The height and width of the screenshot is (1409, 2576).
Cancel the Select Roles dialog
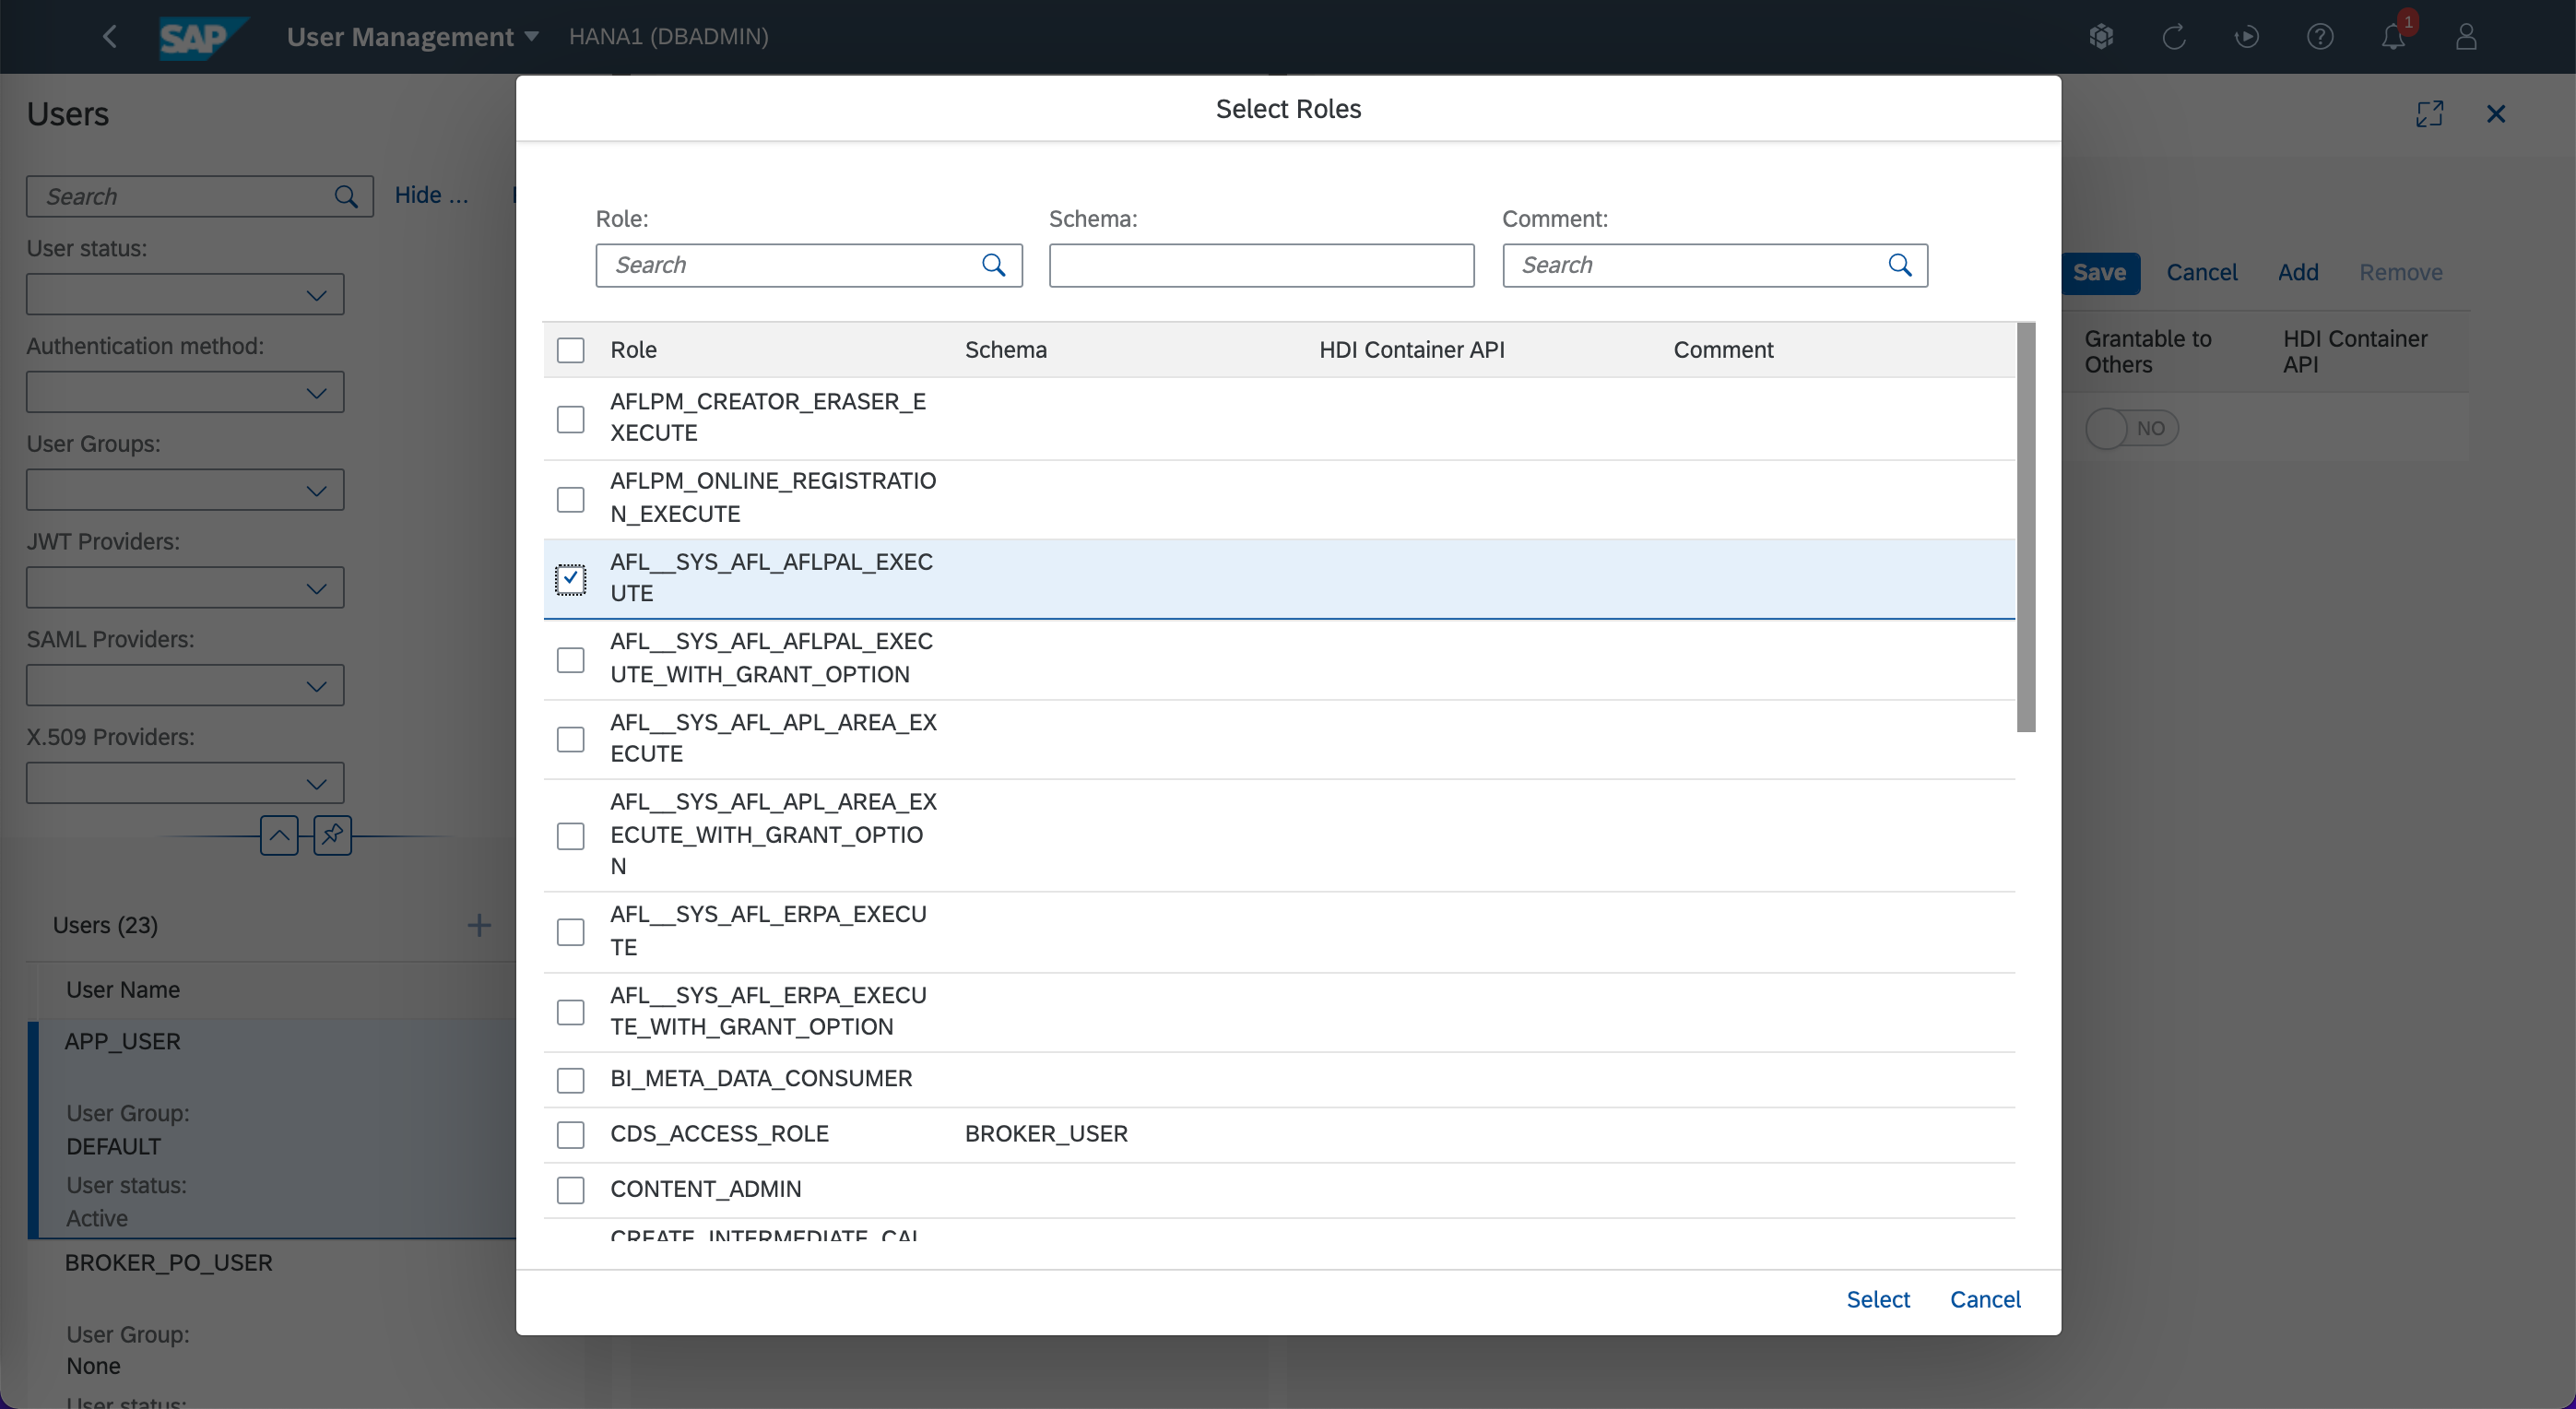pyautogui.click(x=1984, y=1299)
